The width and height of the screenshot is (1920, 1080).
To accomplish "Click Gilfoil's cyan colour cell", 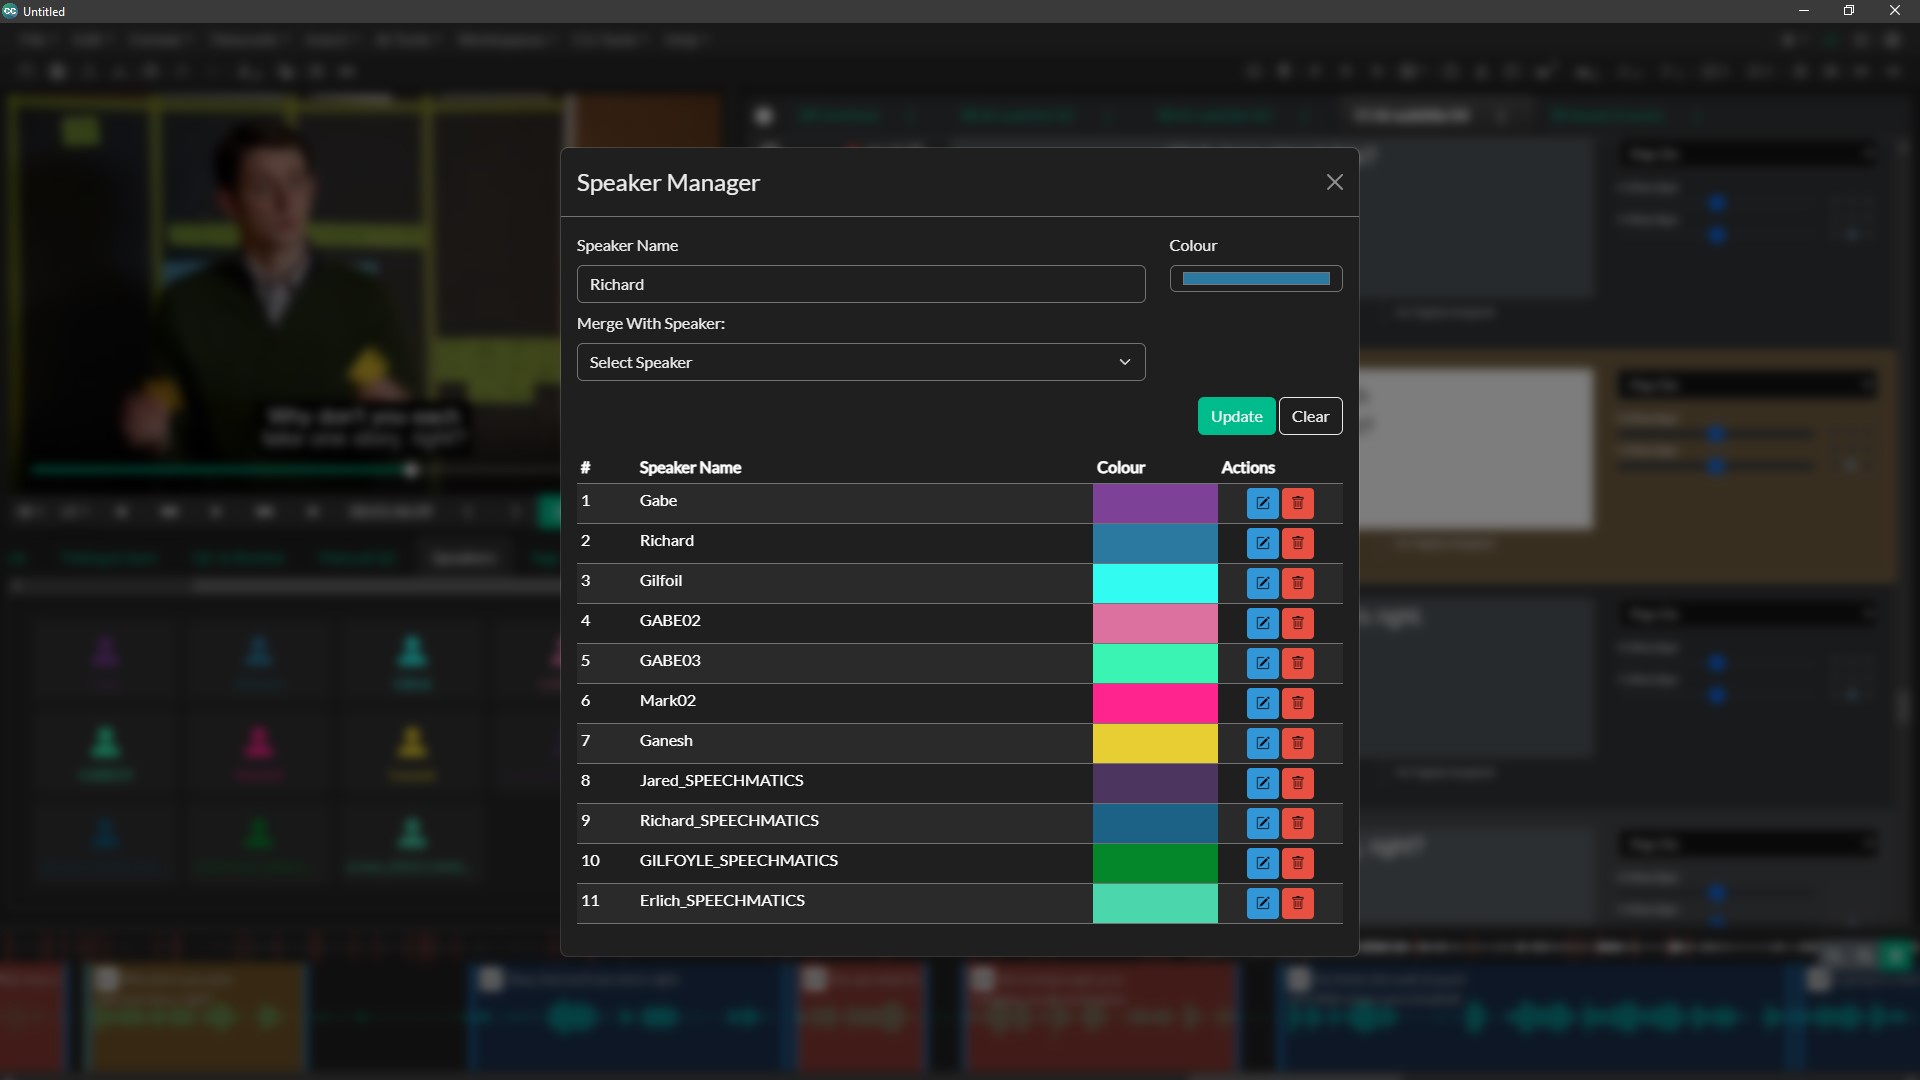I will click(x=1155, y=583).
